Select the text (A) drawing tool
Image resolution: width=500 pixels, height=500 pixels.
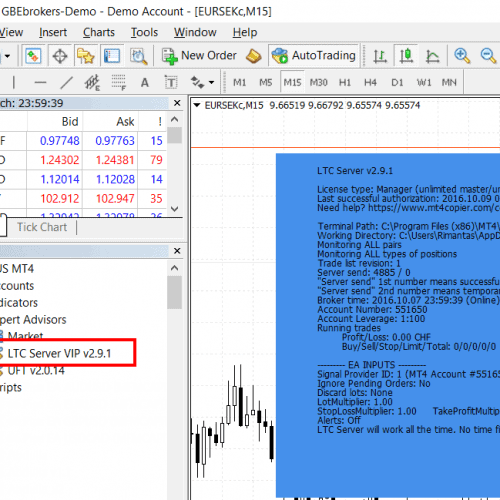pos(145,82)
